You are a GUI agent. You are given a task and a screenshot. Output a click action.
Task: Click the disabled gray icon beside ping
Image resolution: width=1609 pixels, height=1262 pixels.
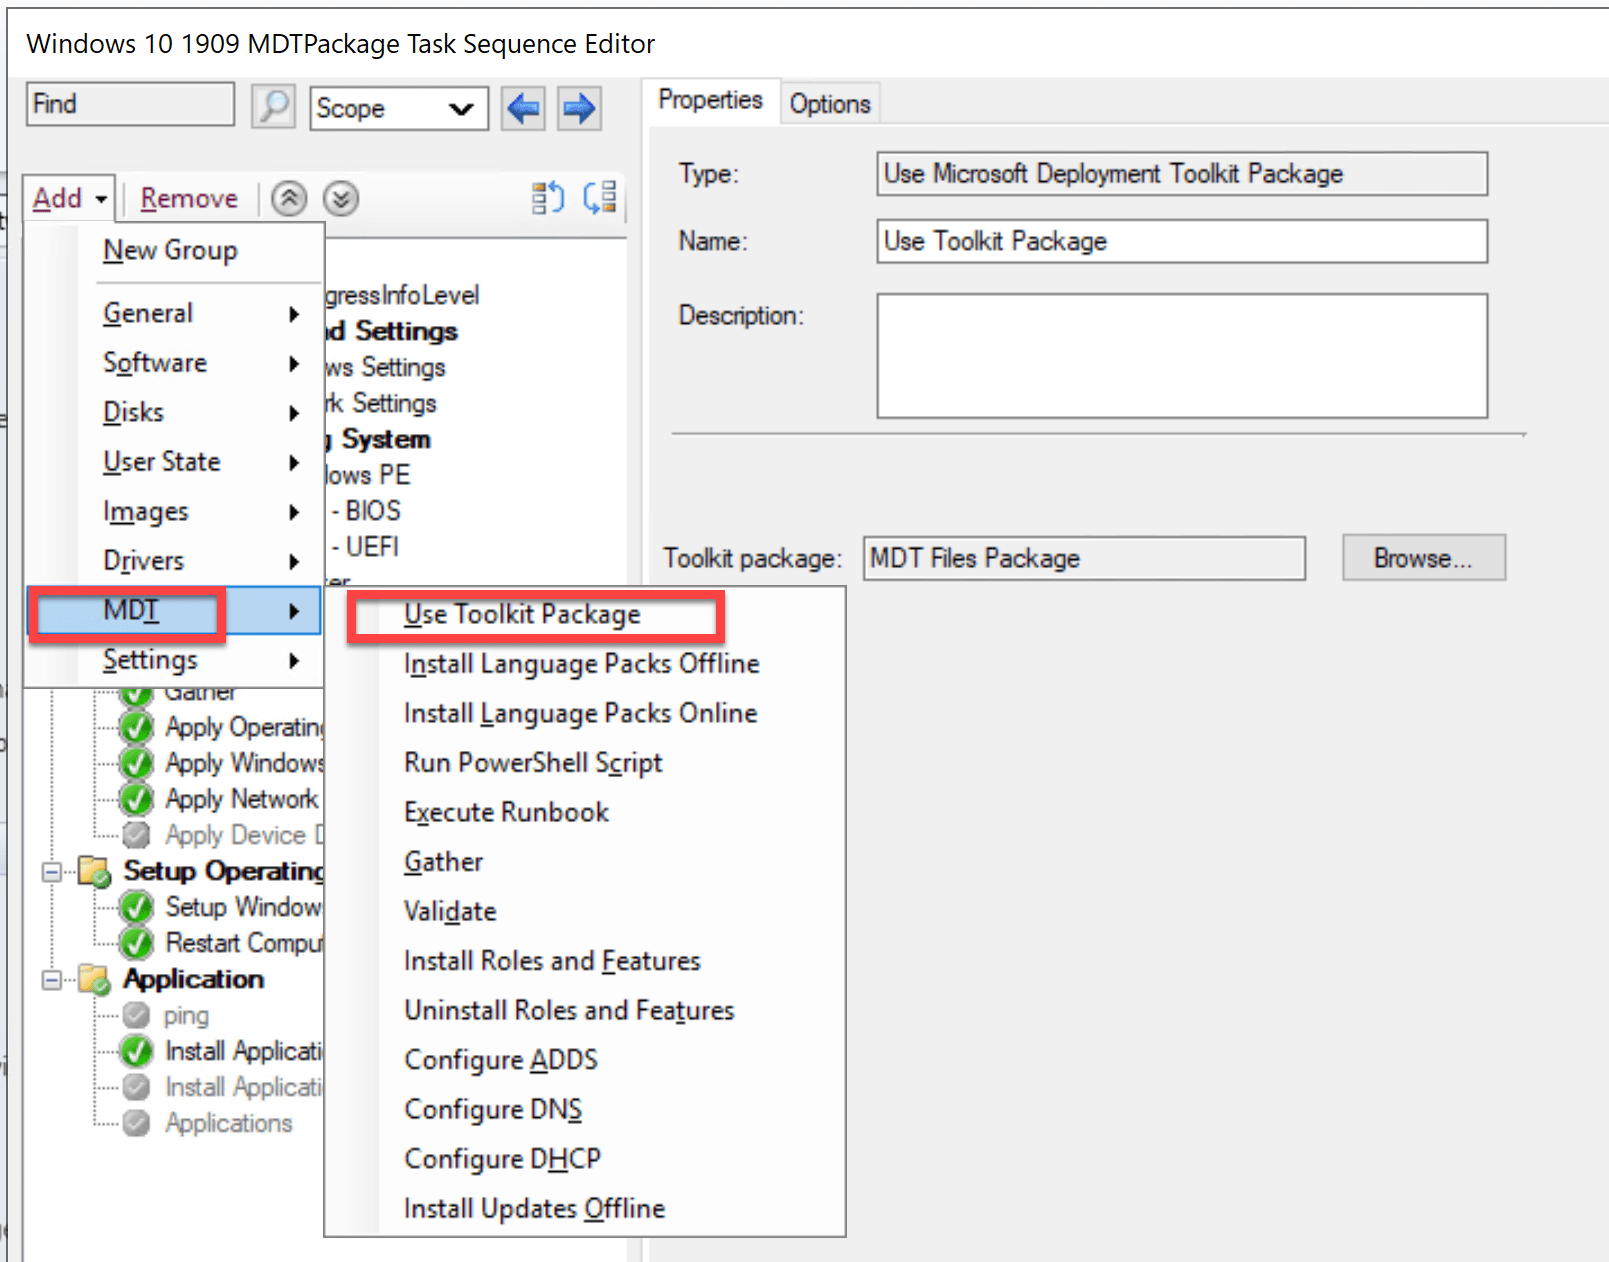coord(136,1015)
